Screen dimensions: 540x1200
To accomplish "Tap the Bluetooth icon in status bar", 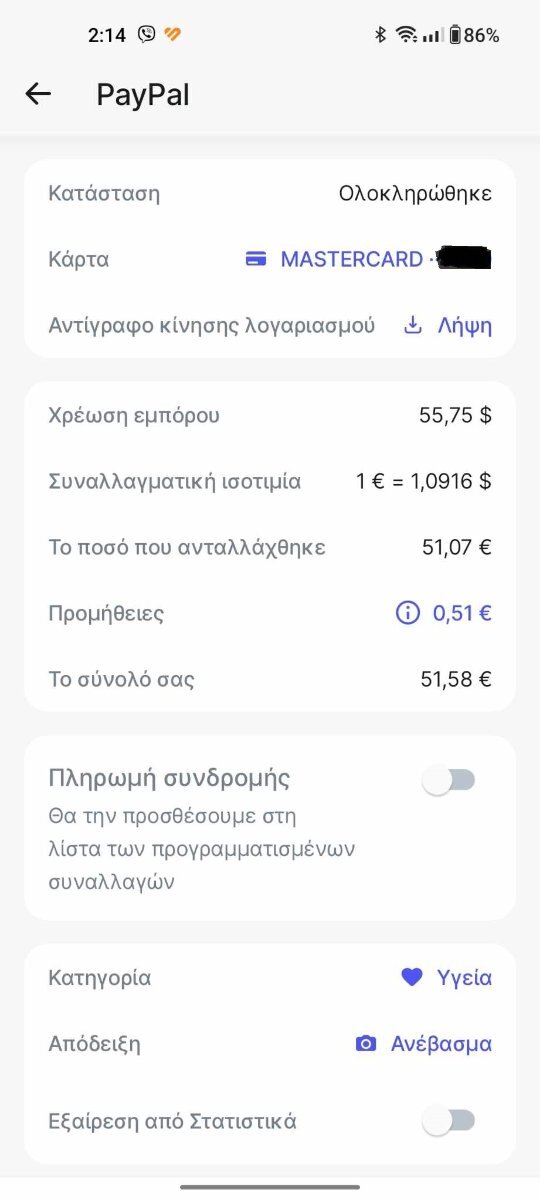I will (380, 35).
